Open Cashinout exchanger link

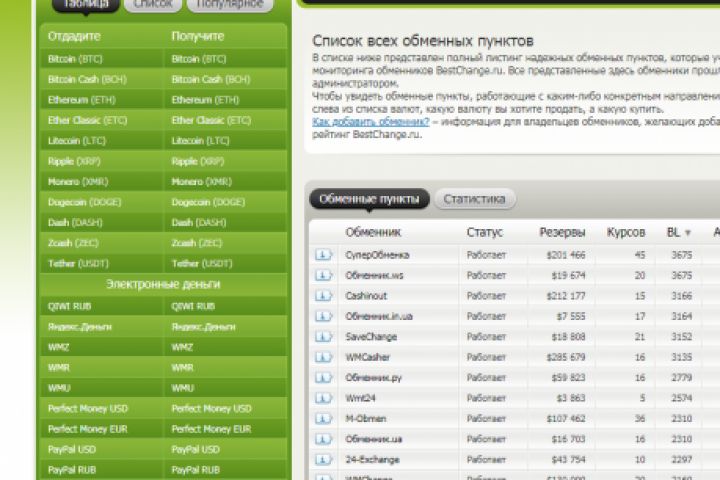pos(366,296)
